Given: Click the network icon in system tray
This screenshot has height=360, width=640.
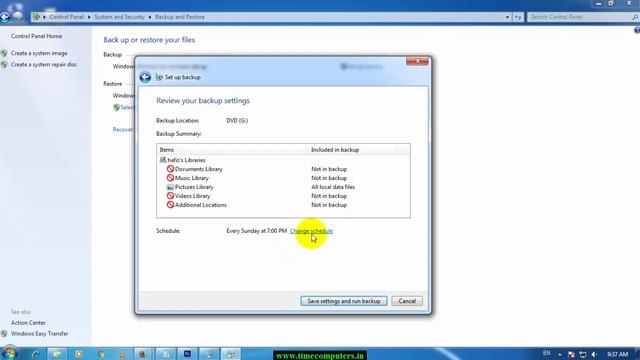Looking at the screenshot, I should point(583,354).
